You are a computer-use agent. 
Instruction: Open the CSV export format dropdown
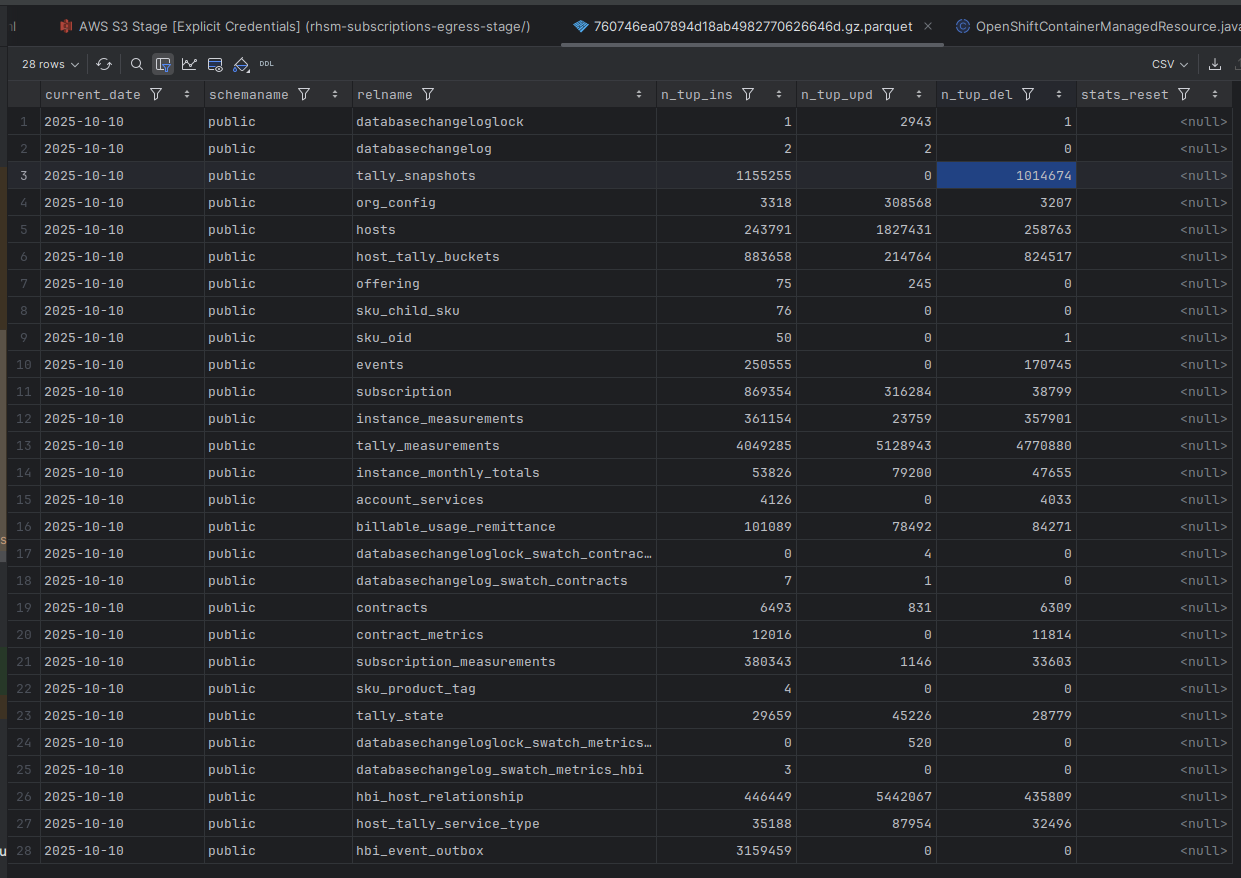(x=1169, y=64)
